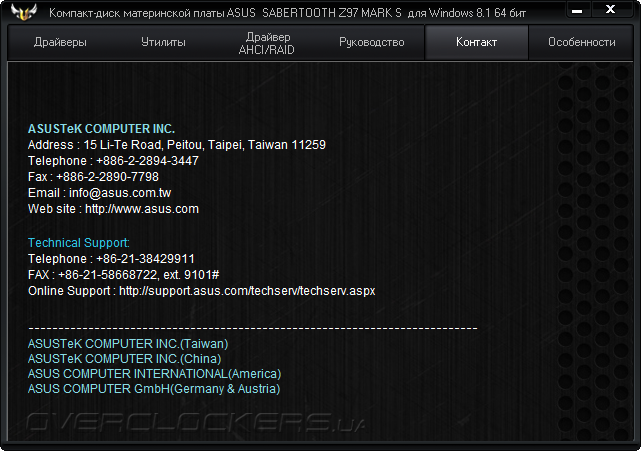Image resolution: width=641 pixels, height=451 pixels.
Task: Click the Li-Te Road address line
Action: (177, 145)
